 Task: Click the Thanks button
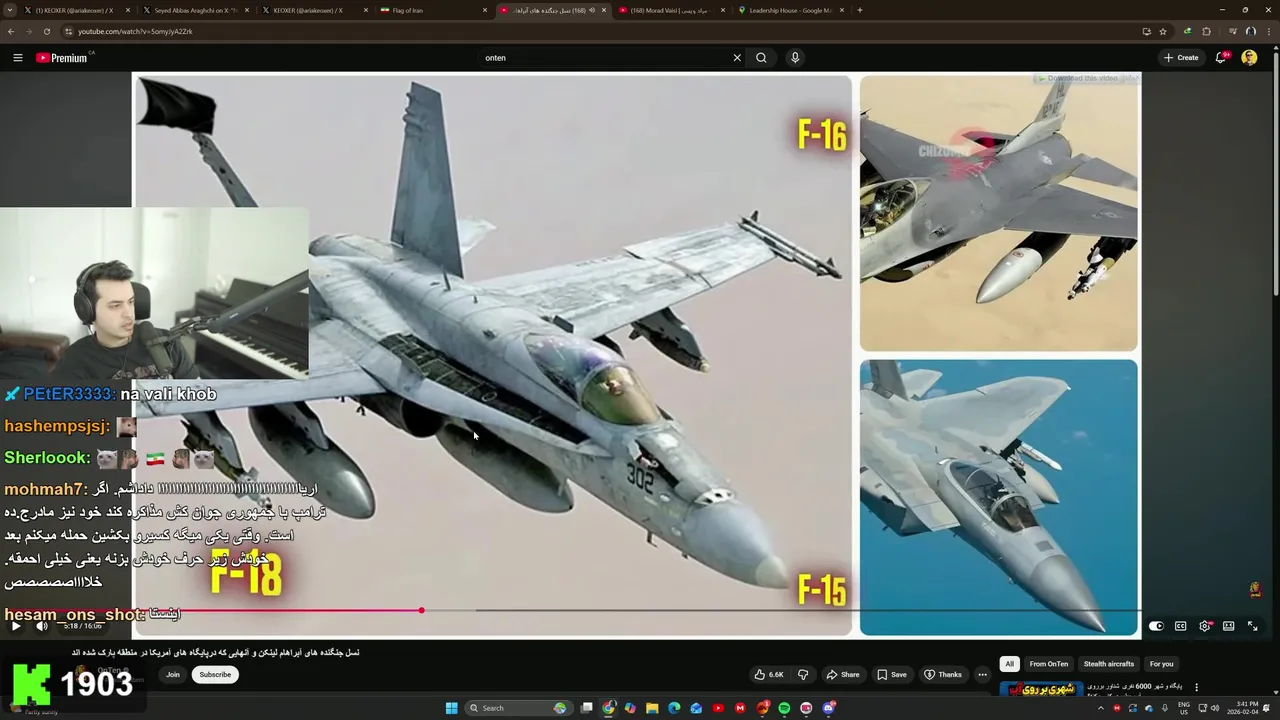click(942, 675)
